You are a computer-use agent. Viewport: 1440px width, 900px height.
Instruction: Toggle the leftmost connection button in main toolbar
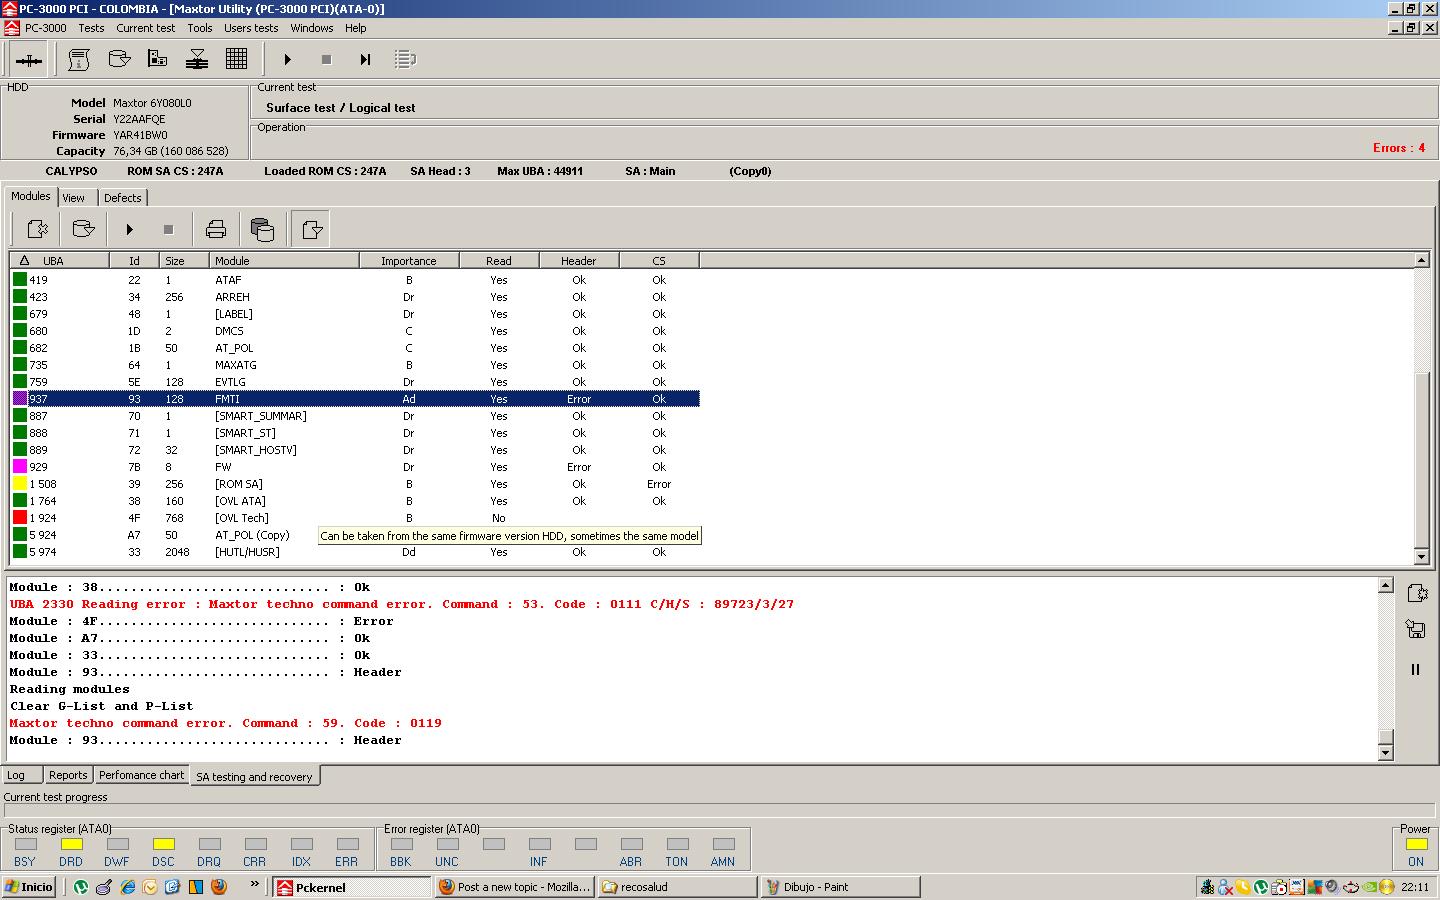click(x=29, y=60)
